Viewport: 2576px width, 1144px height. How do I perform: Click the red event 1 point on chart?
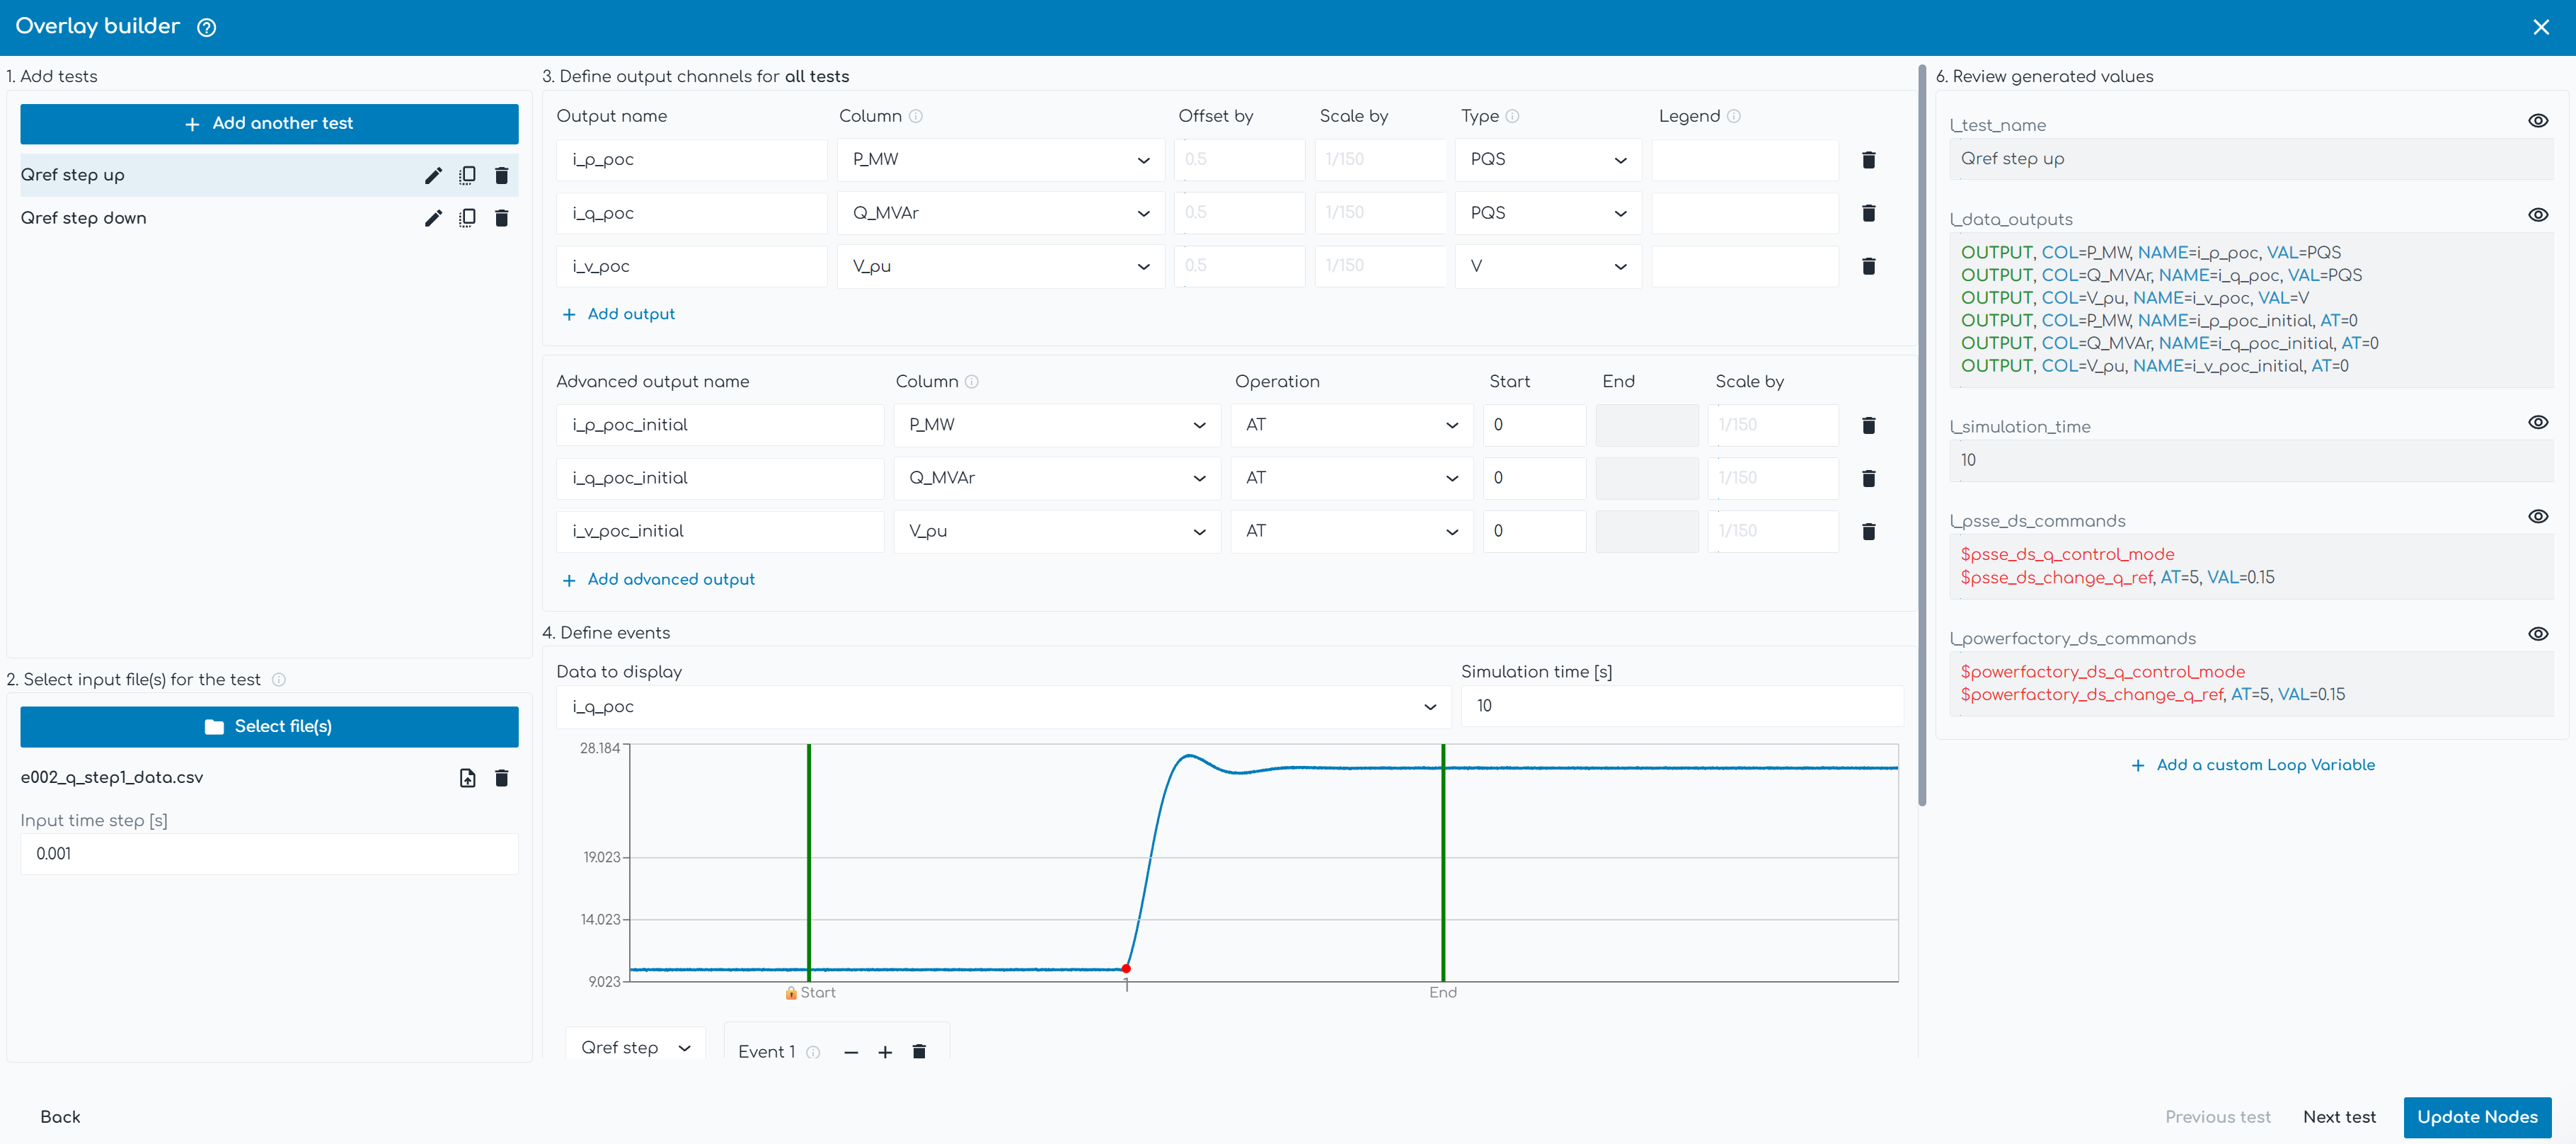pos(1126,969)
